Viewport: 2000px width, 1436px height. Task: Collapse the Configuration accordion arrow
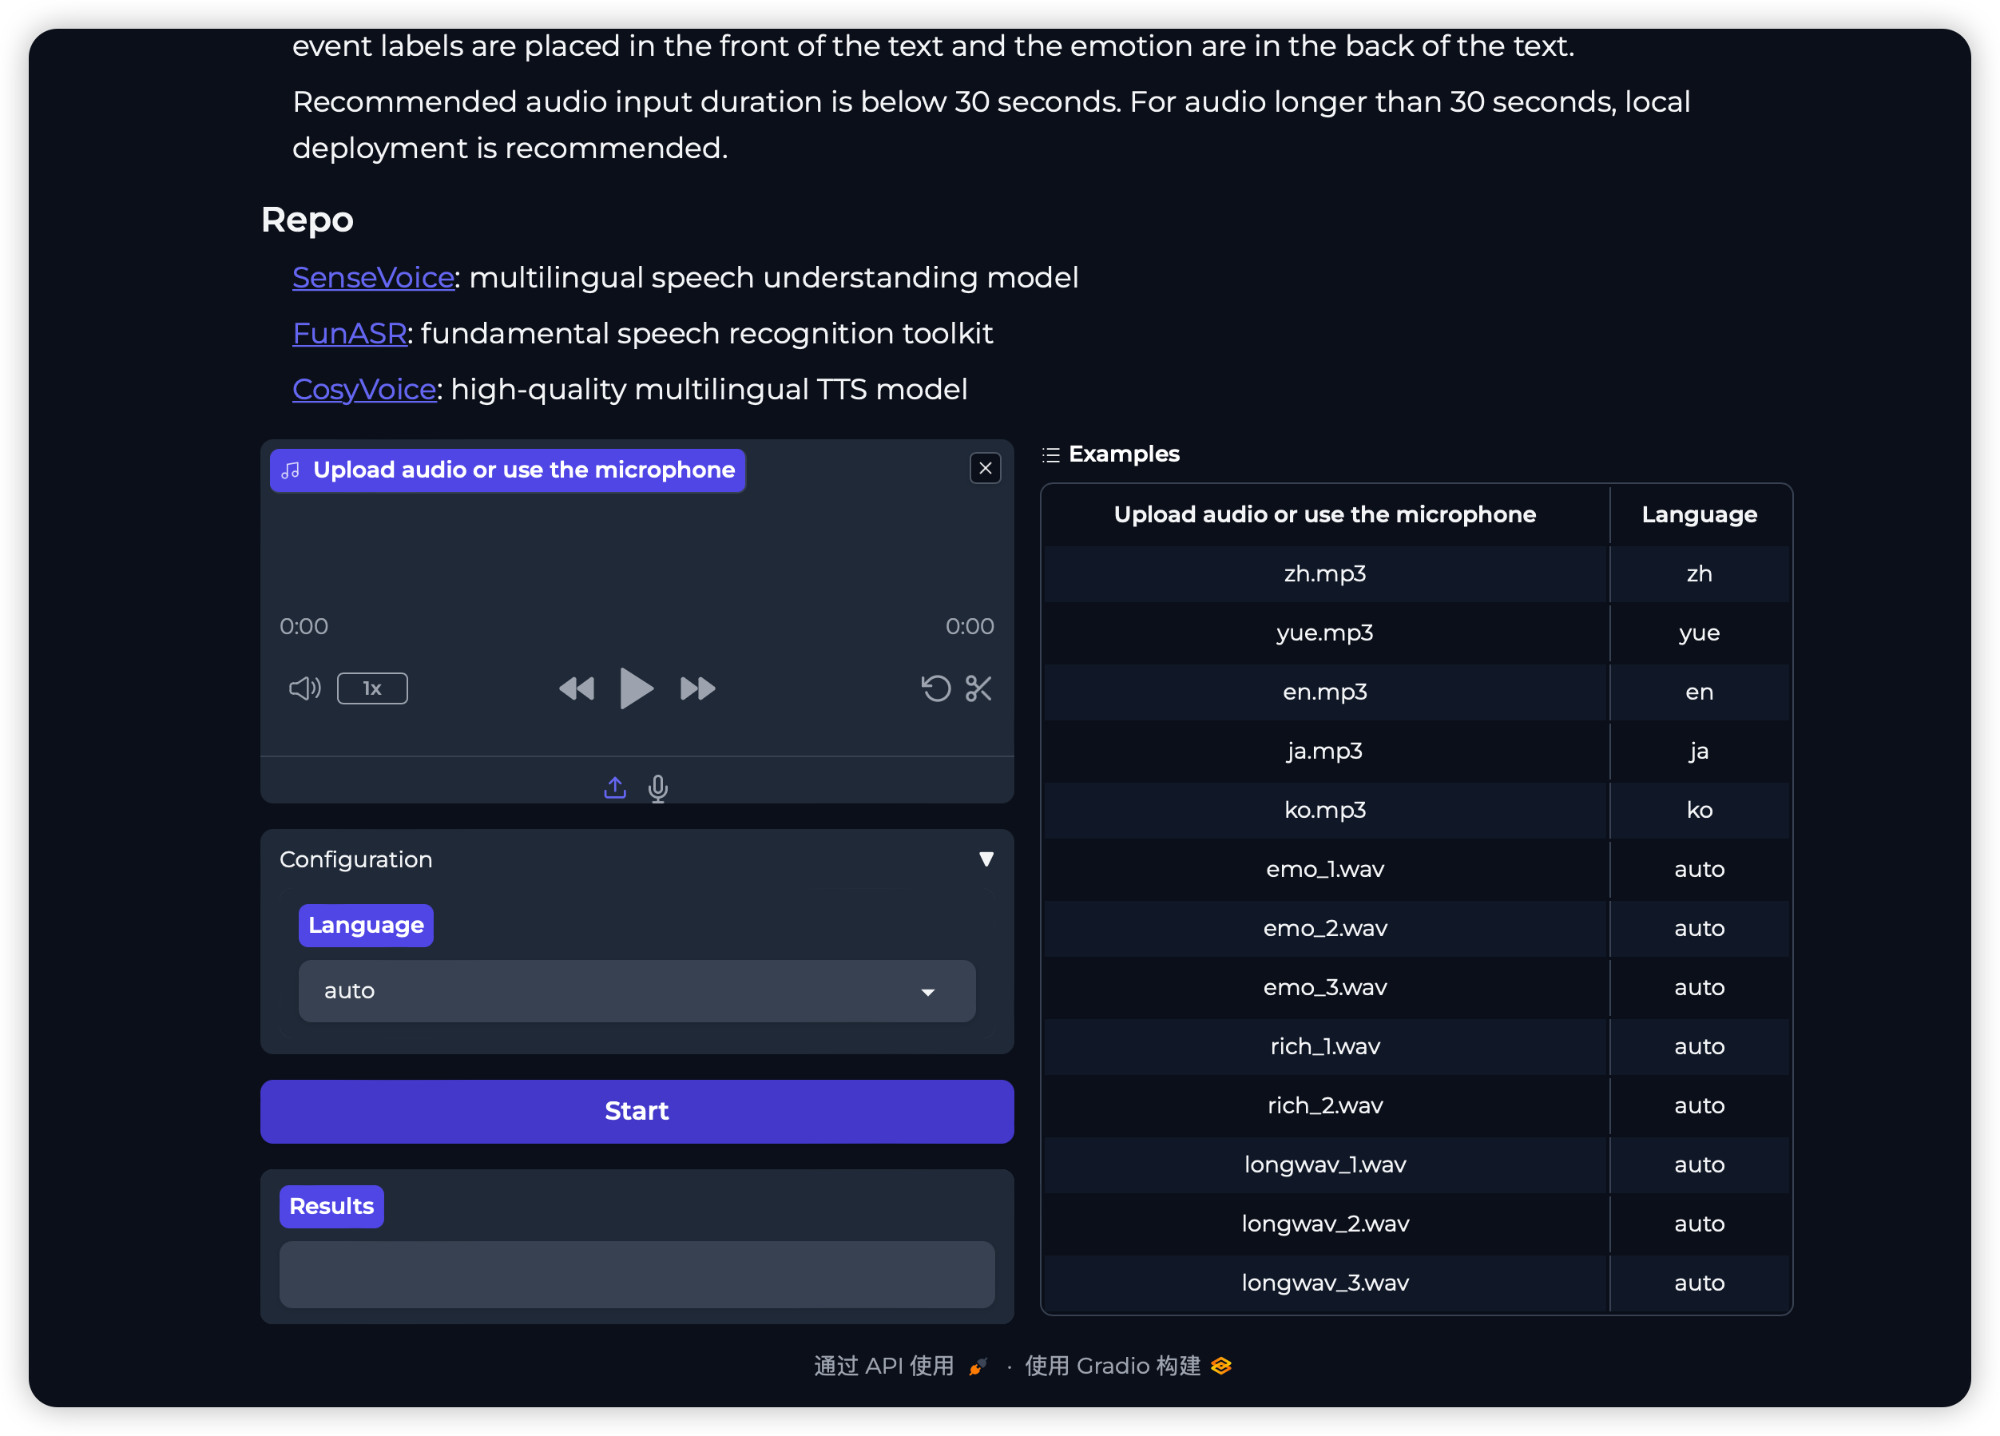point(986,859)
